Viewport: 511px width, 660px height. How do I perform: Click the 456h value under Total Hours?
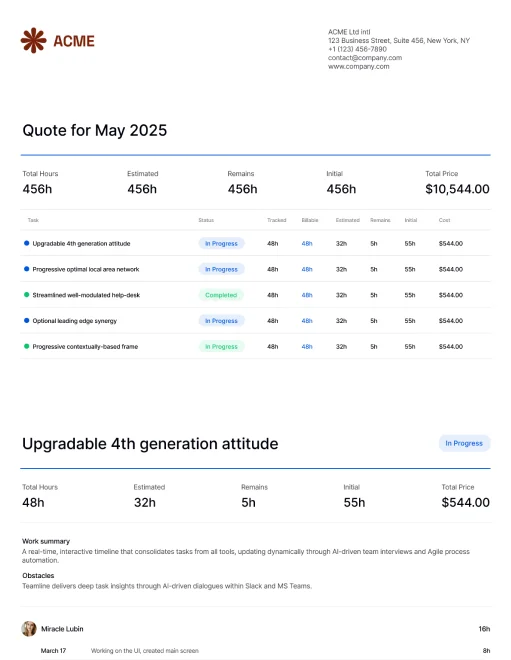click(37, 189)
